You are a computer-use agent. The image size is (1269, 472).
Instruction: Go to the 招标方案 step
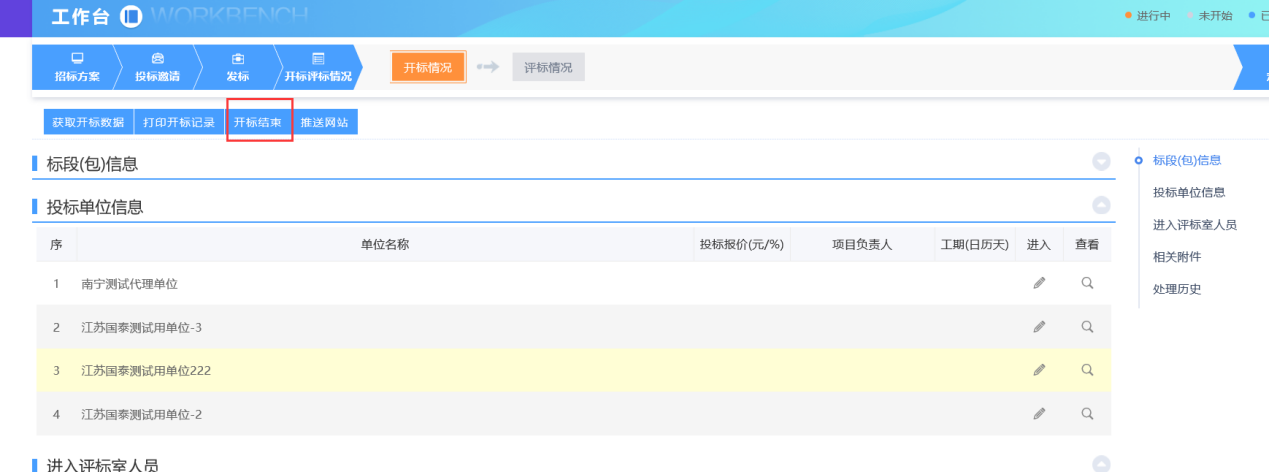click(76, 67)
